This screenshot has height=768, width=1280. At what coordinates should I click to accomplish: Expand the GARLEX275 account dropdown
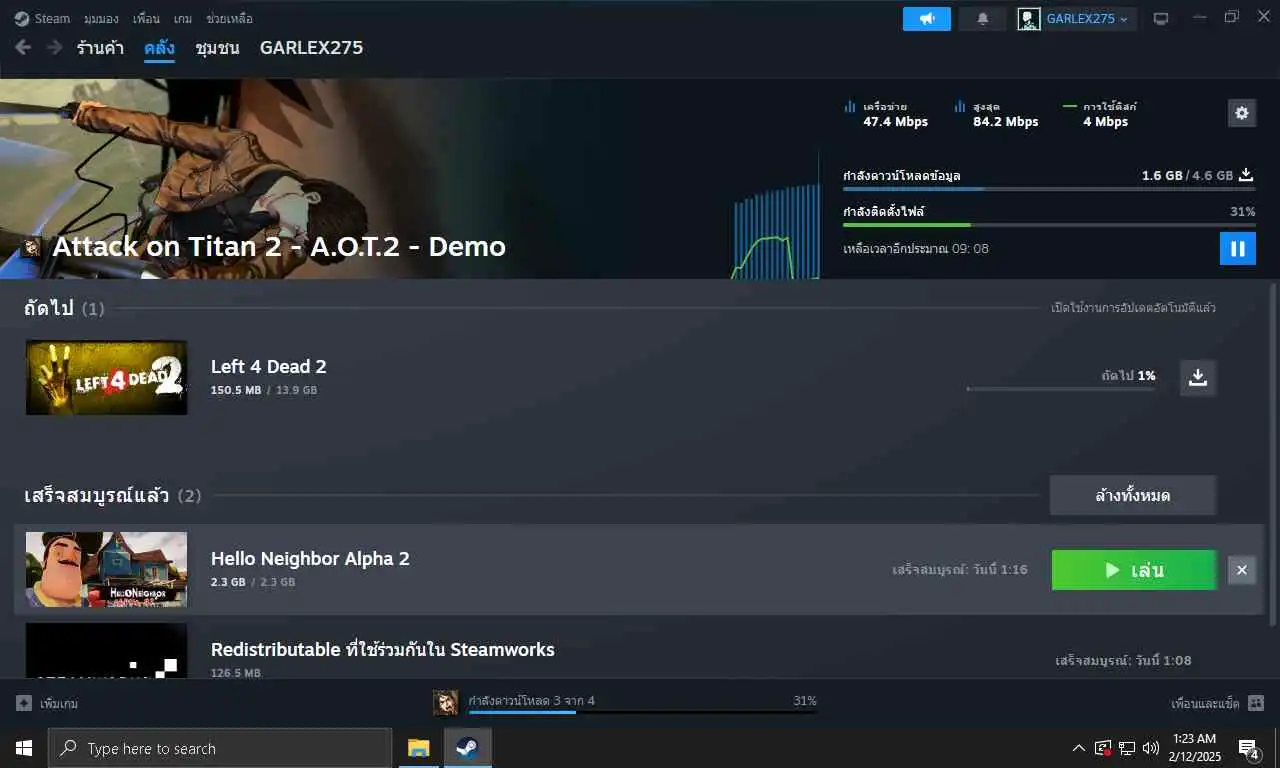pyautogui.click(x=1088, y=18)
